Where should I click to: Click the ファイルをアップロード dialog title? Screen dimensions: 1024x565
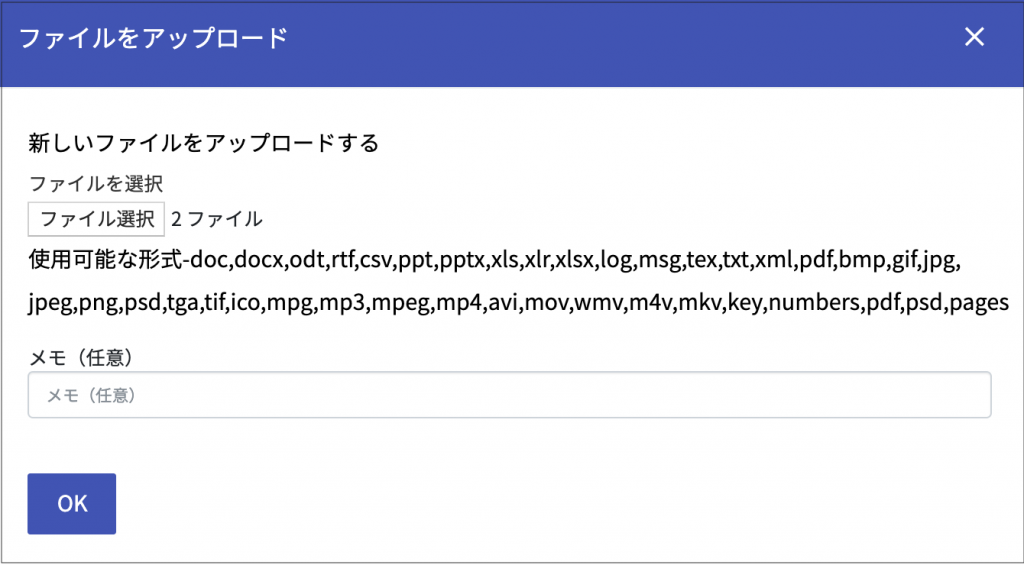coord(154,38)
